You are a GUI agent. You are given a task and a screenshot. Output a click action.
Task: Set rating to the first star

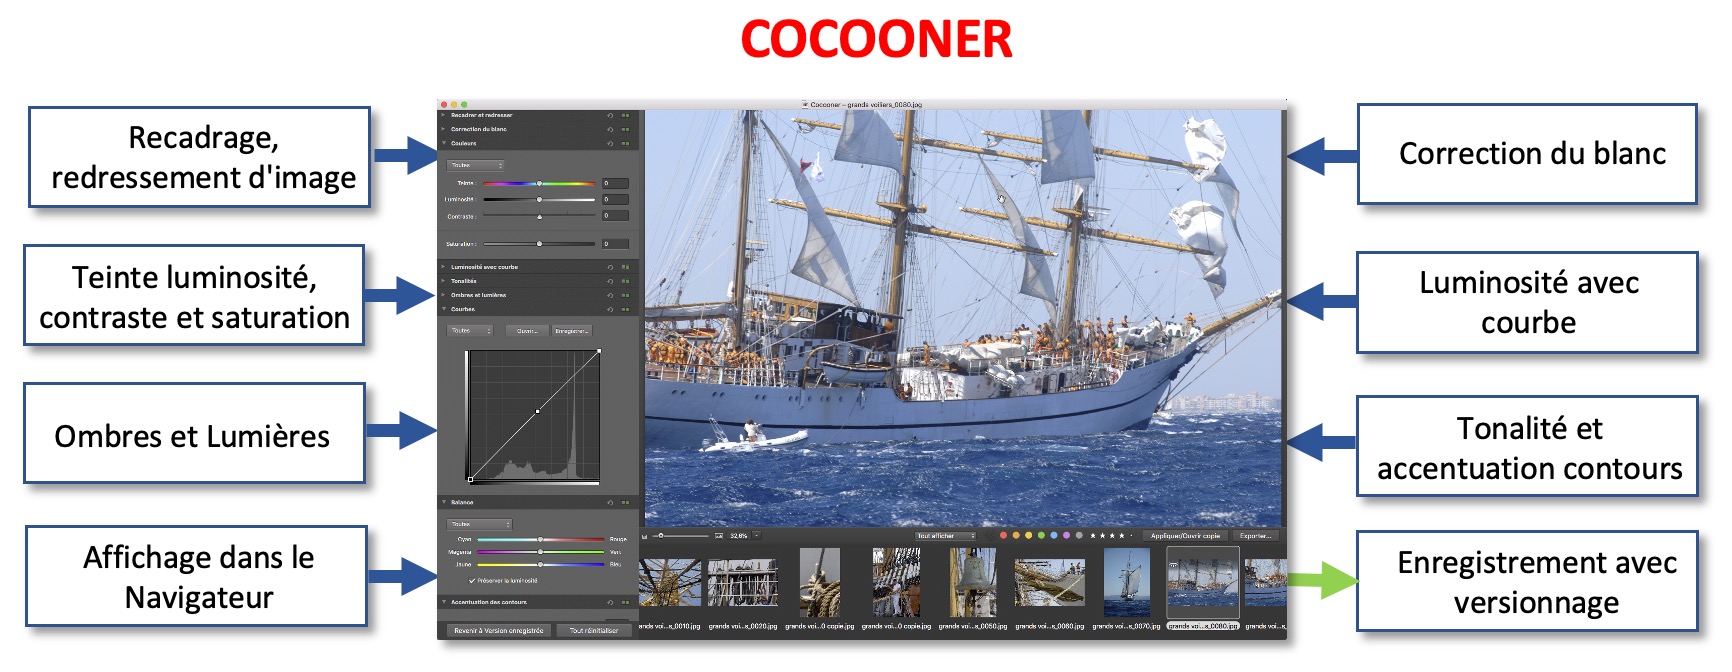tap(1093, 535)
